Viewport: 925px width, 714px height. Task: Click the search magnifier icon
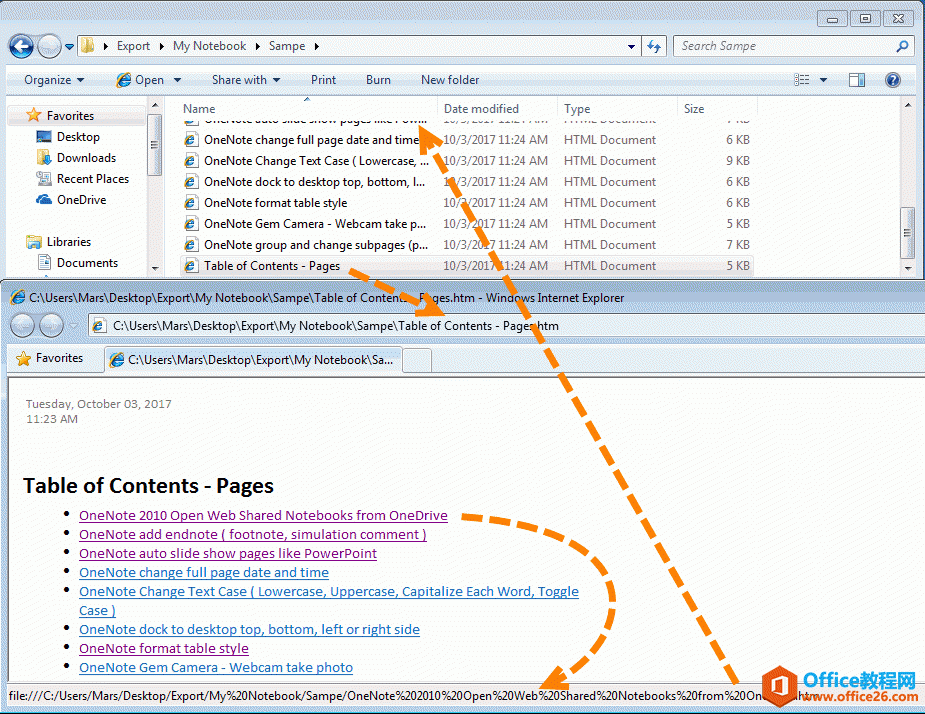point(902,46)
